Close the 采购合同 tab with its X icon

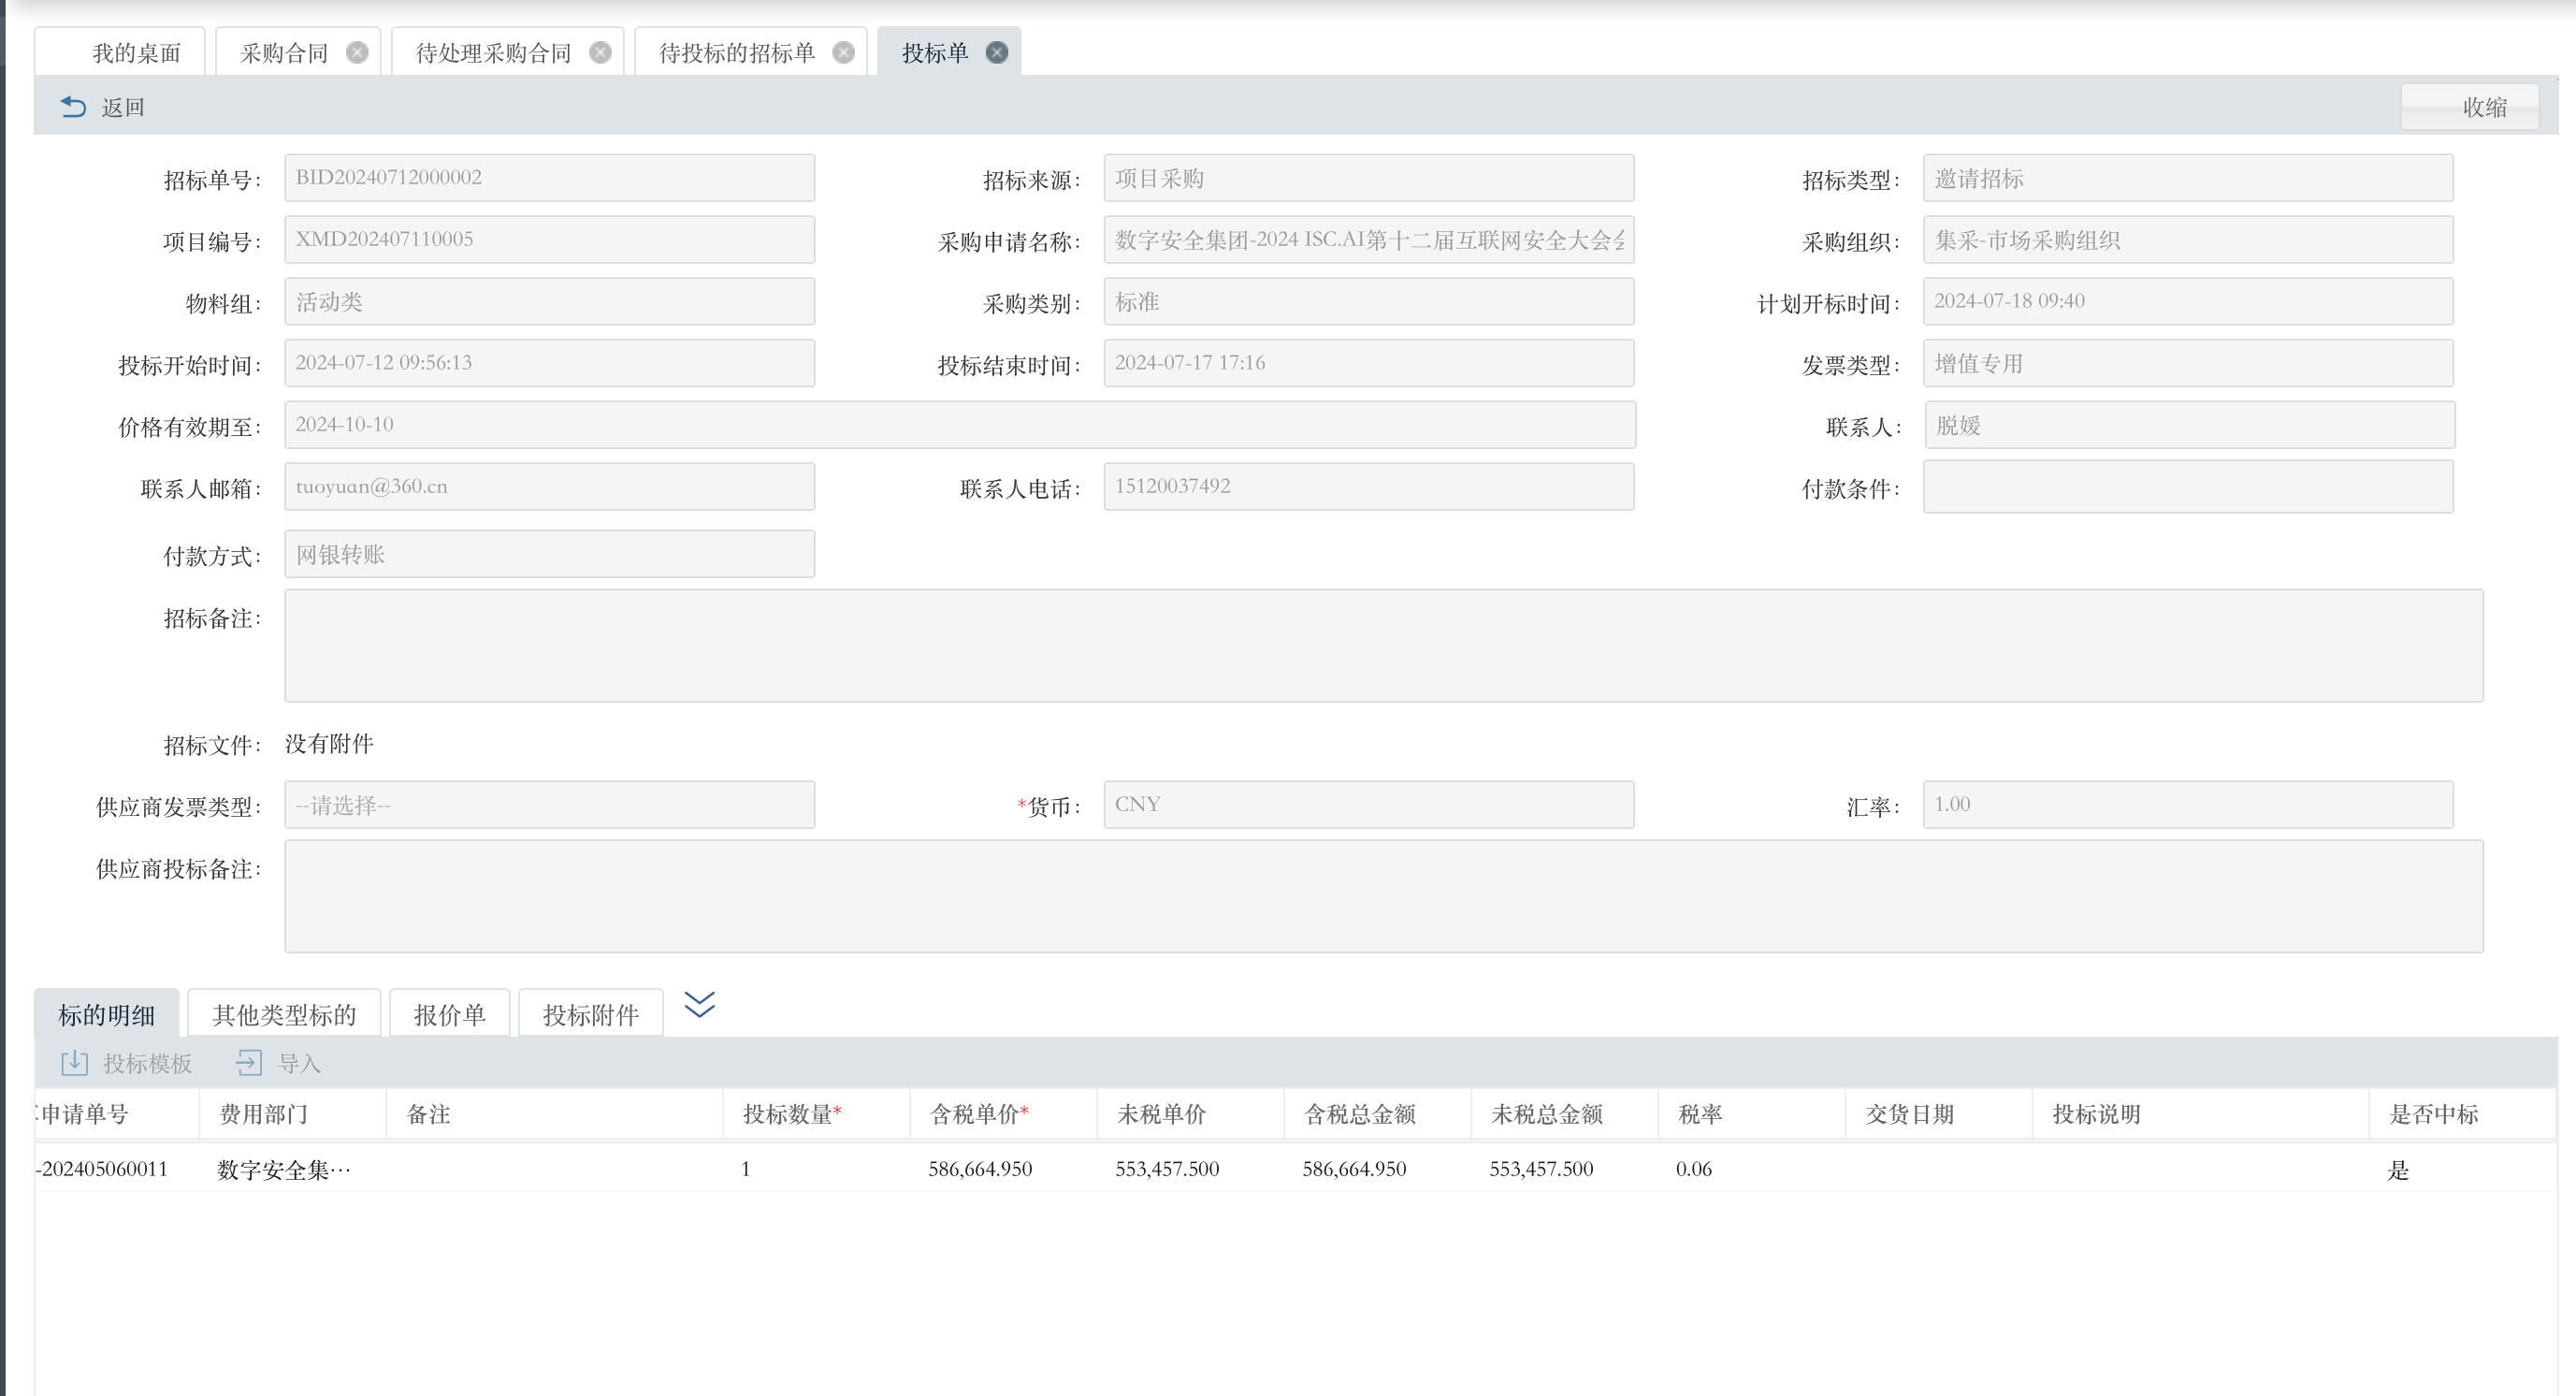point(357,53)
